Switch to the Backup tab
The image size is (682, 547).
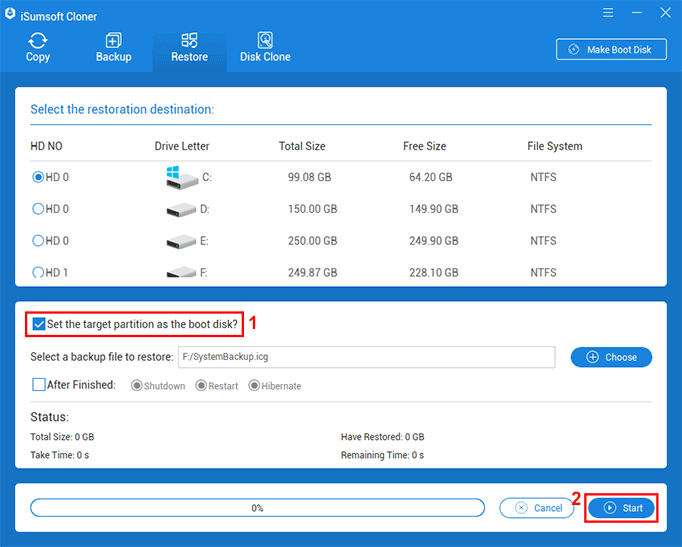click(114, 47)
